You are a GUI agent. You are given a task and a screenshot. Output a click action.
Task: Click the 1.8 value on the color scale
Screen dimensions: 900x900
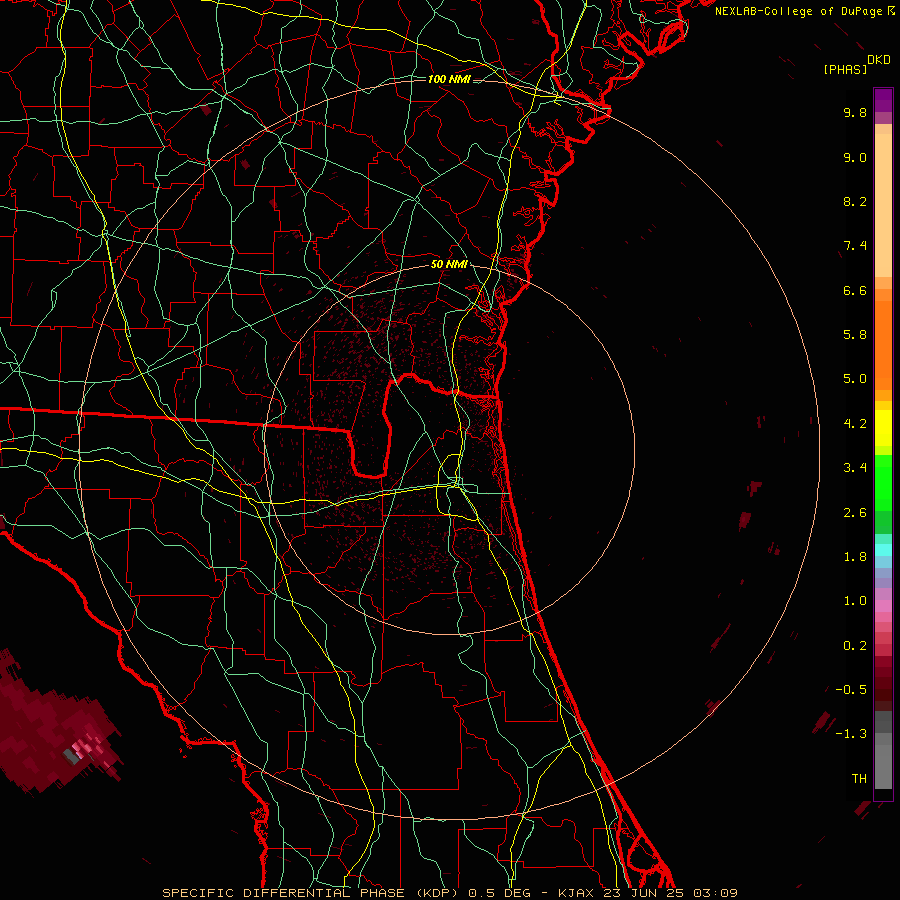click(x=855, y=557)
